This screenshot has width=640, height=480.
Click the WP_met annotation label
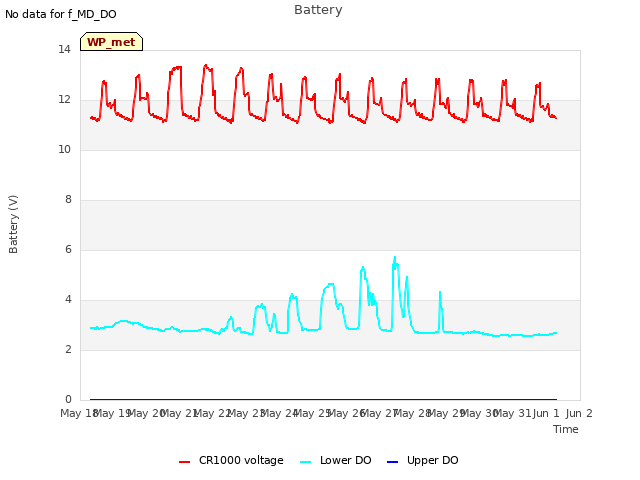111,42
